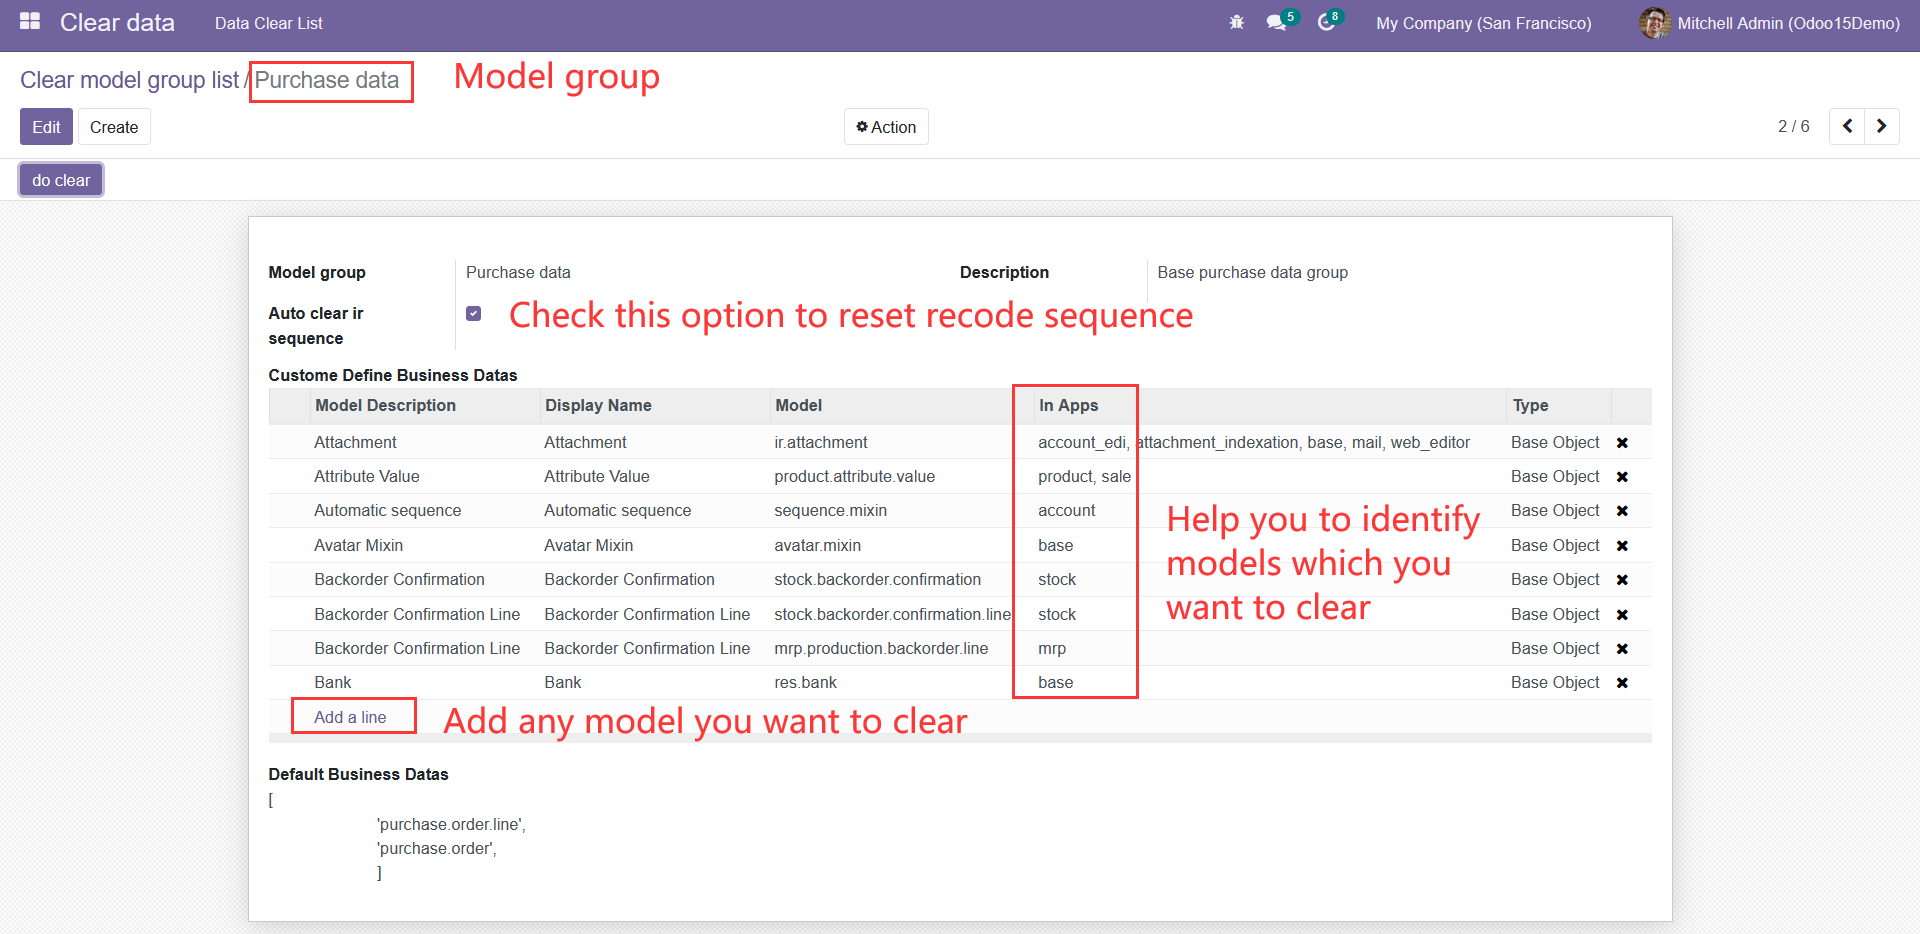
Task: Navigate to Clear model group list breadcrumb
Action: tap(130, 80)
